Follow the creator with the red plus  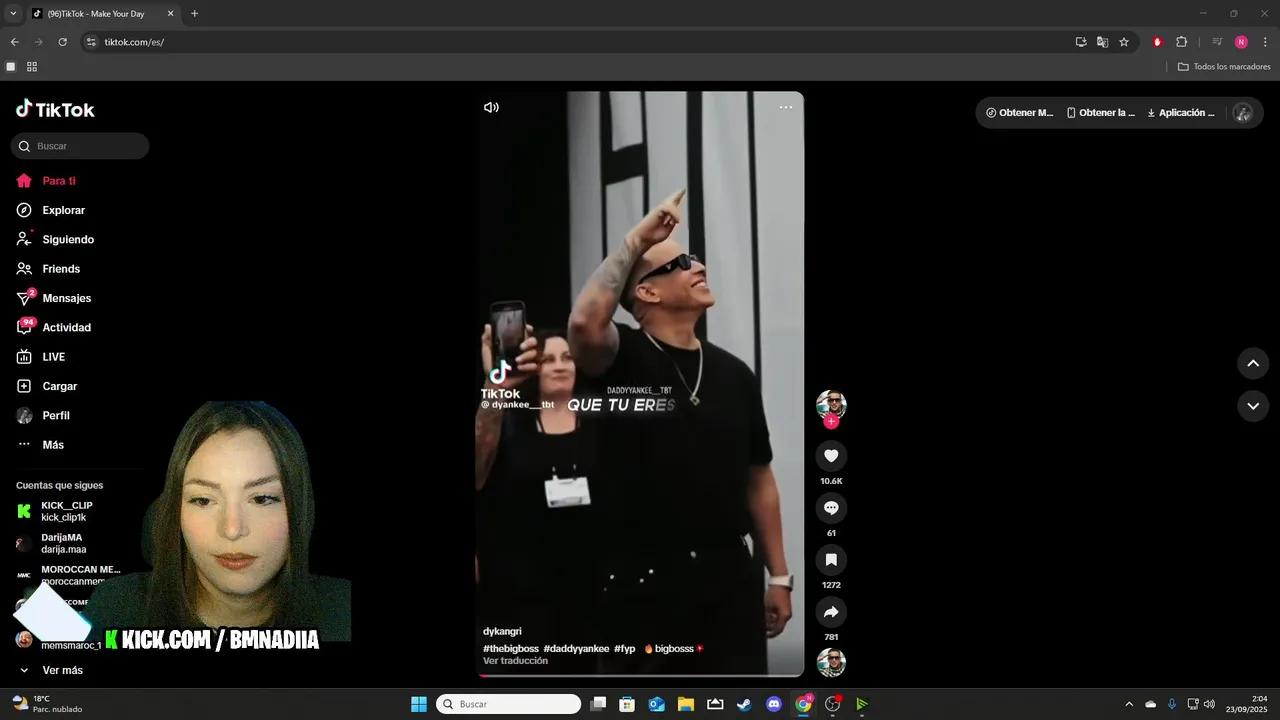point(831,421)
